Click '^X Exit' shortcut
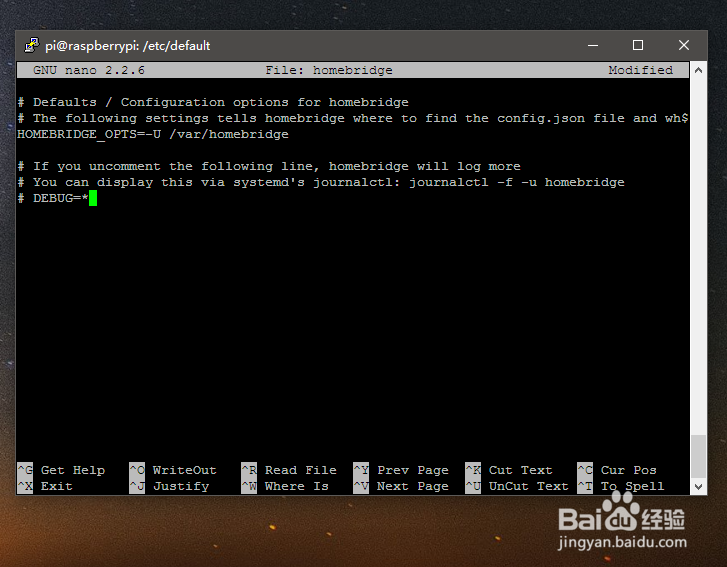The height and width of the screenshot is (567, 727). [x=45, y=486]
